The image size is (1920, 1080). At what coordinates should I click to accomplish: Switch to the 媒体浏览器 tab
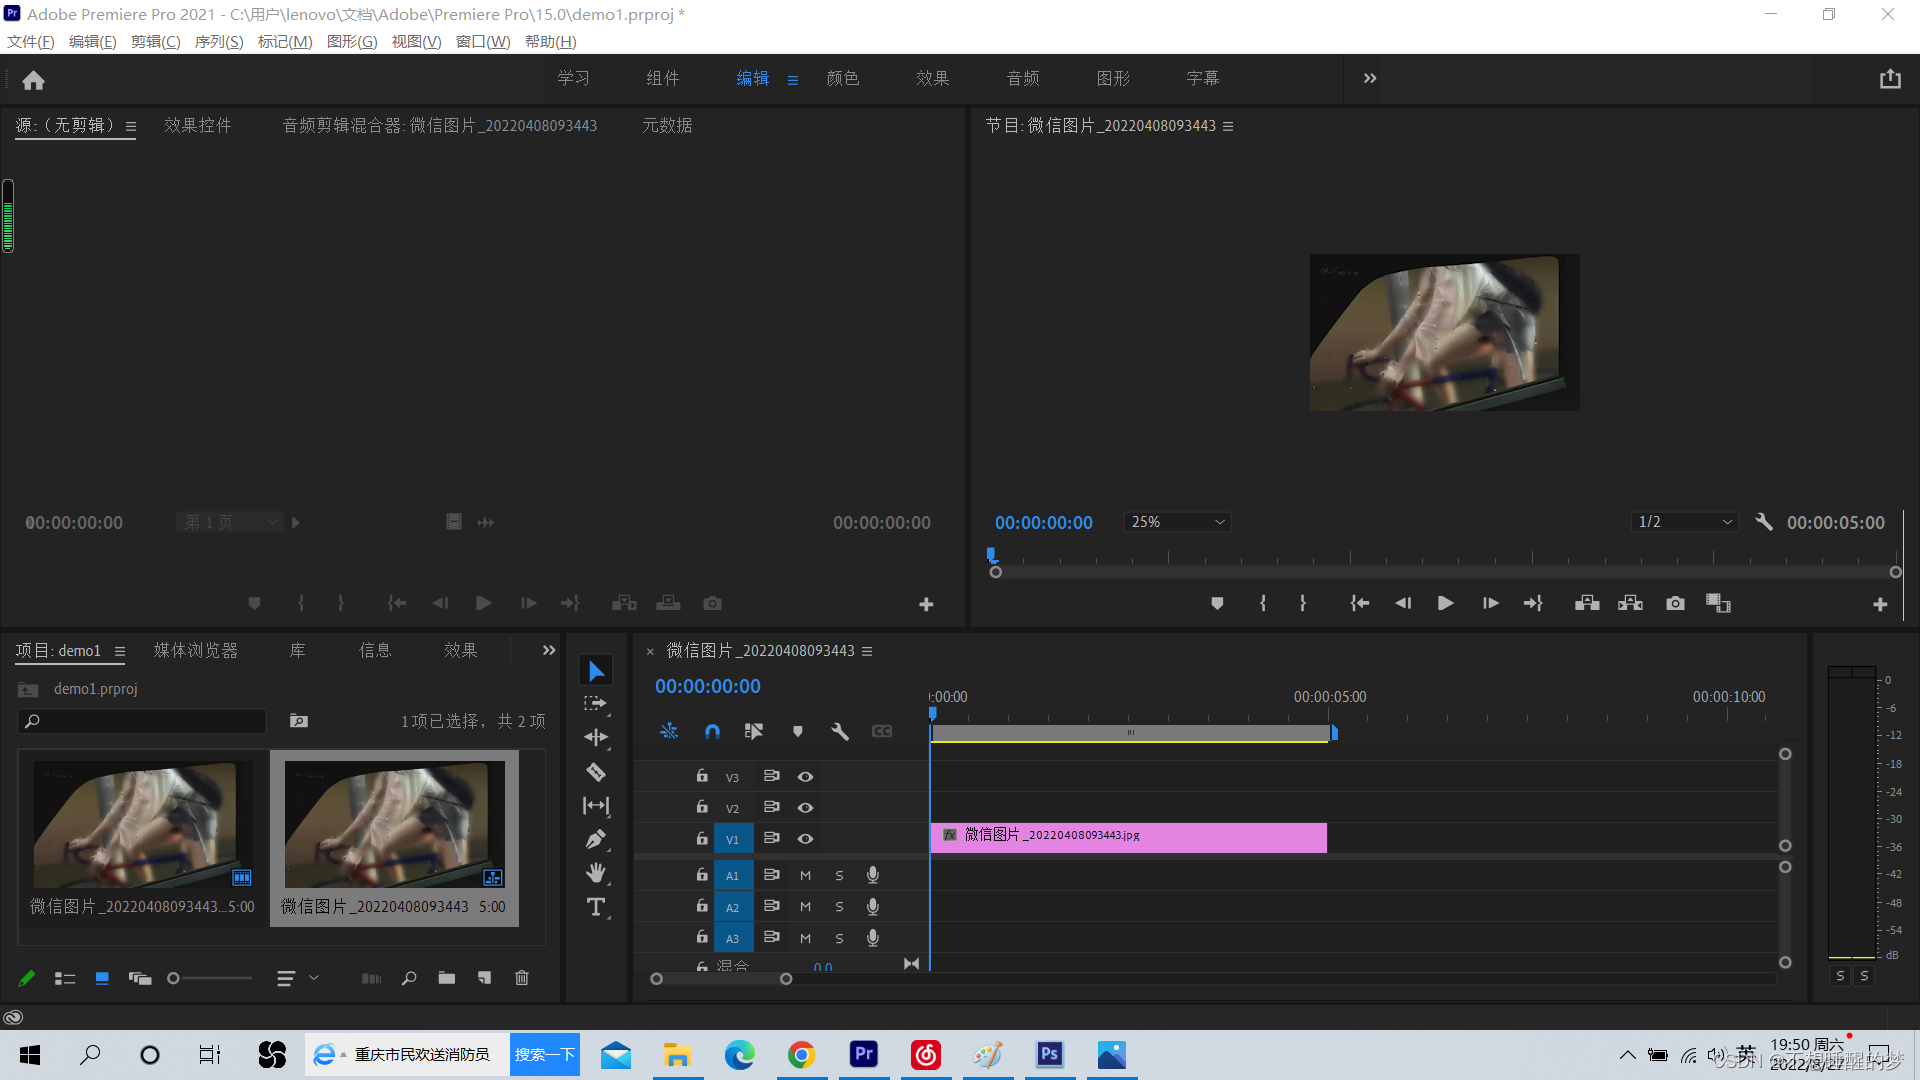click(196, 651)
